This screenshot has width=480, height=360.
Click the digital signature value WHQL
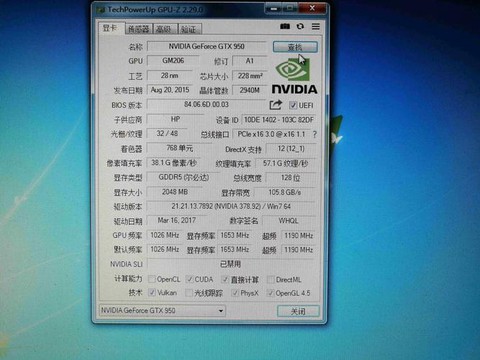pyautogui.click(x=289, y=221)
